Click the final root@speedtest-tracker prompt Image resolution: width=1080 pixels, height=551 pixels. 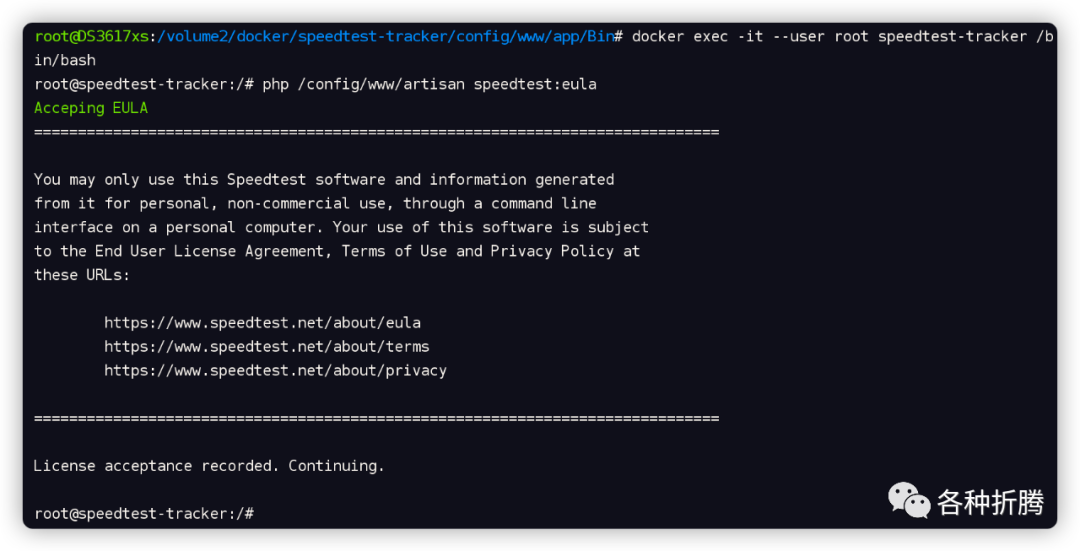pyautogui.click(x=144, y=513)
